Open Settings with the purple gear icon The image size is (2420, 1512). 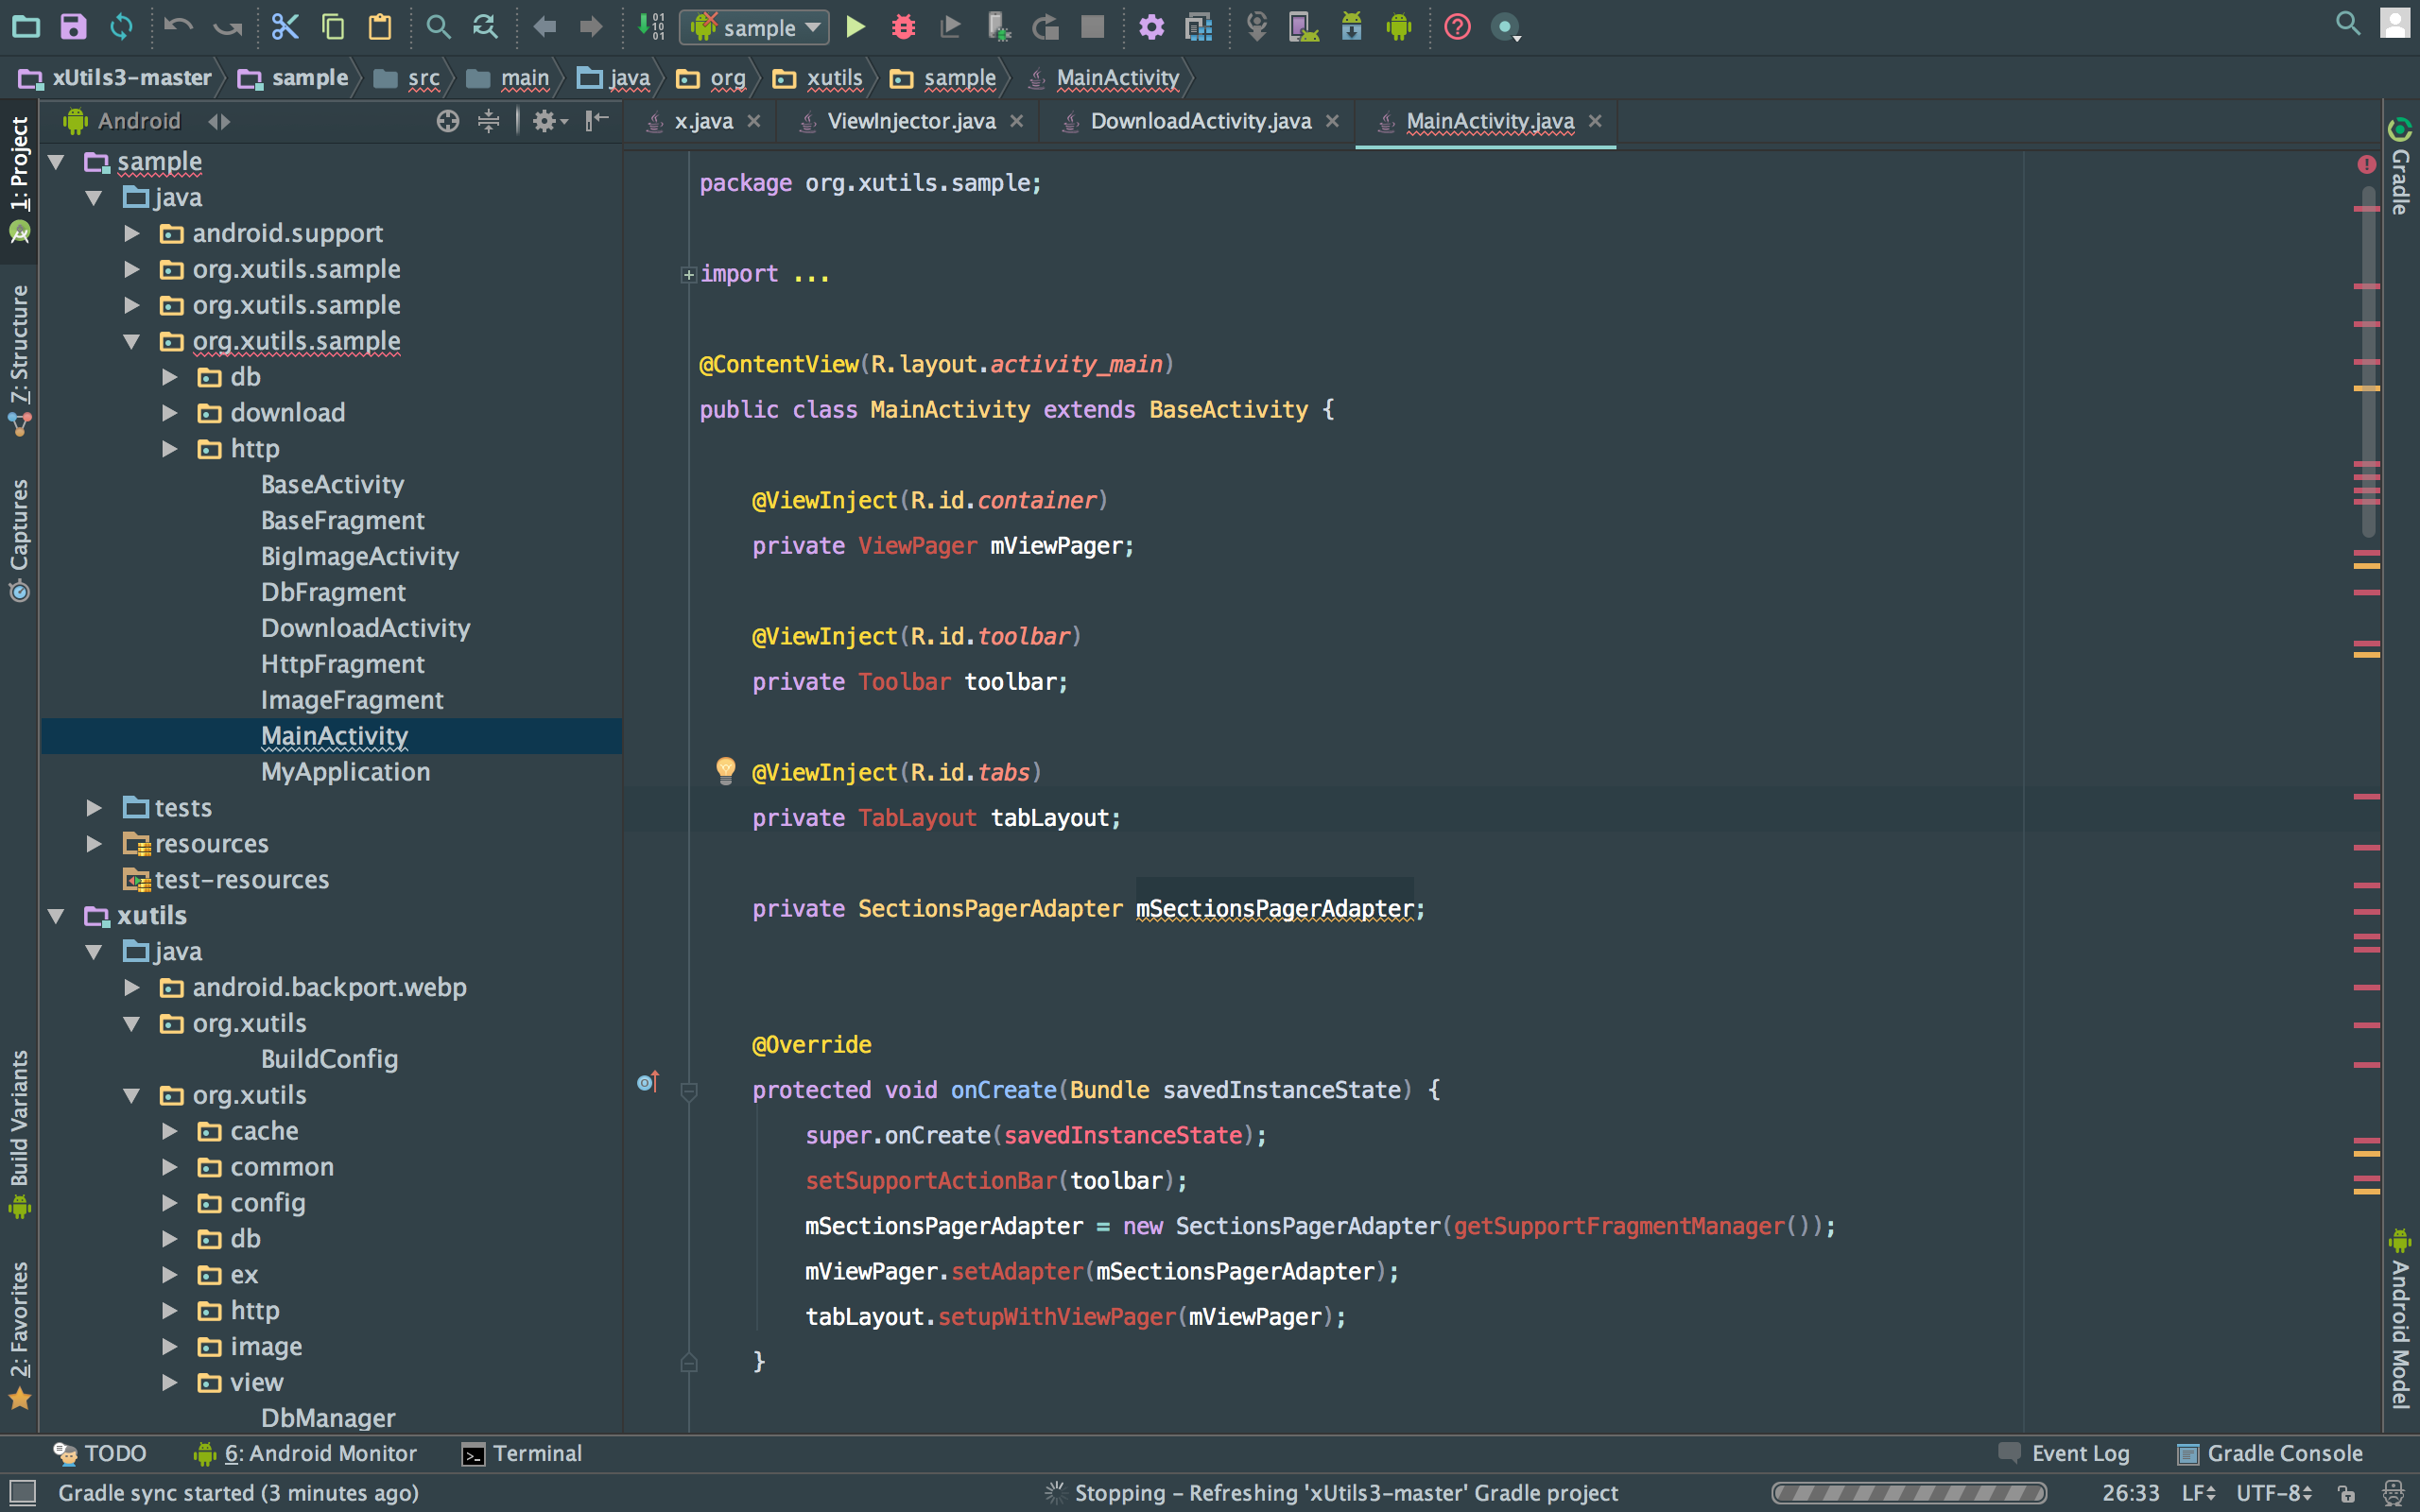tap(1151, 27)
